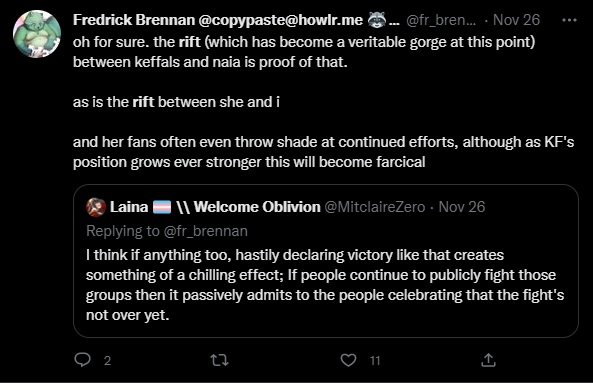593x383 pixels.
Task: Click the @fr_brennan reply mention
Action: (206, 231)
